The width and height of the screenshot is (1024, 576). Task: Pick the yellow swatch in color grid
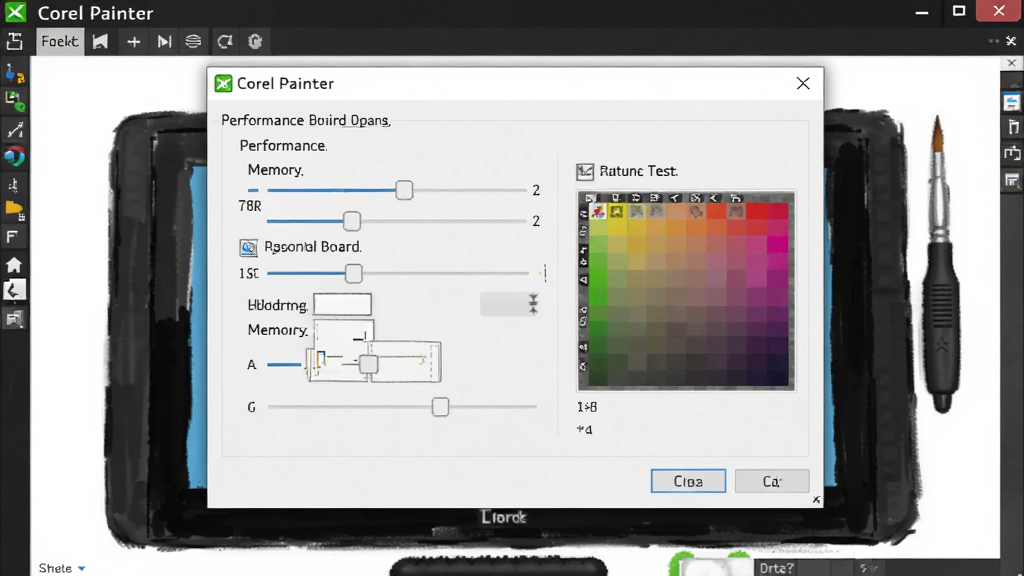(618, 228)
